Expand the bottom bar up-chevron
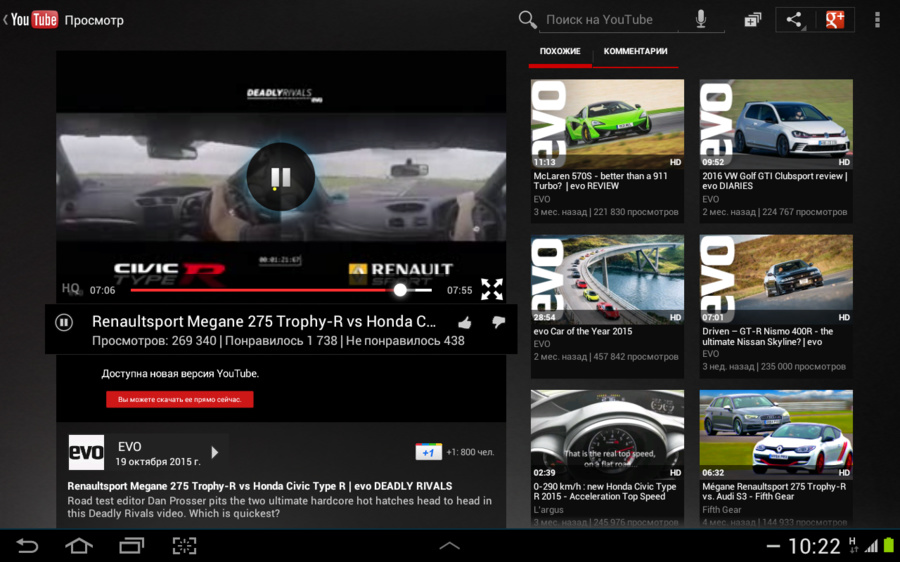This screenshot has height=562, width=900. tap(449, 545)
